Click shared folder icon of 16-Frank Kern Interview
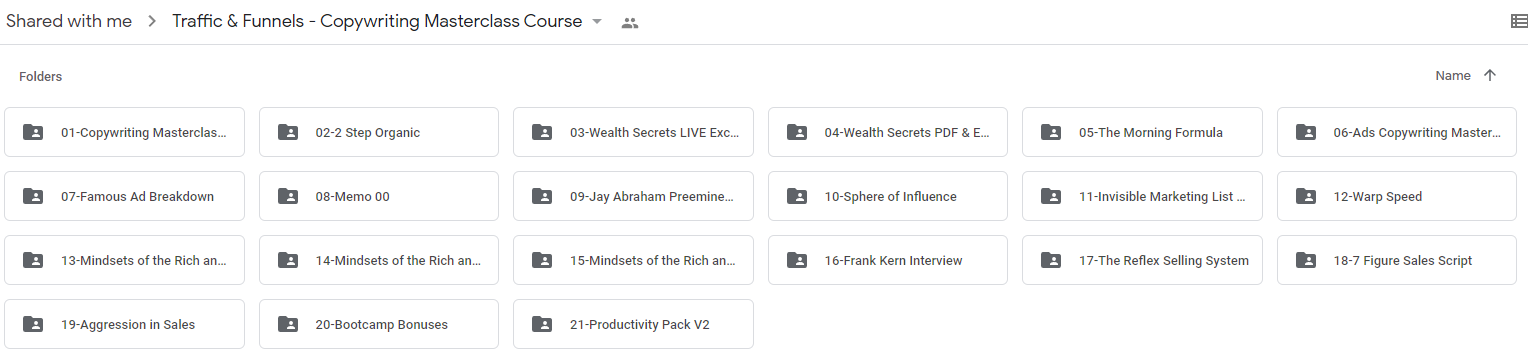Screen dimensions: 1528x364 point(797,260)
